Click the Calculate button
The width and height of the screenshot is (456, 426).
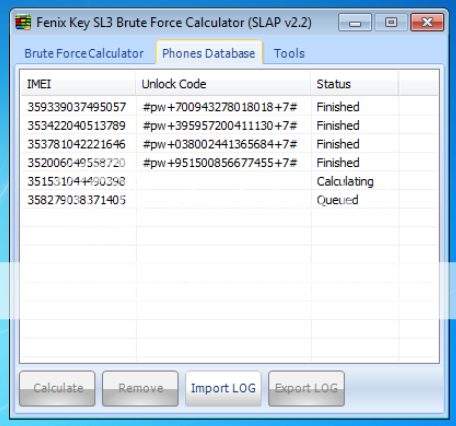[57, 388]
